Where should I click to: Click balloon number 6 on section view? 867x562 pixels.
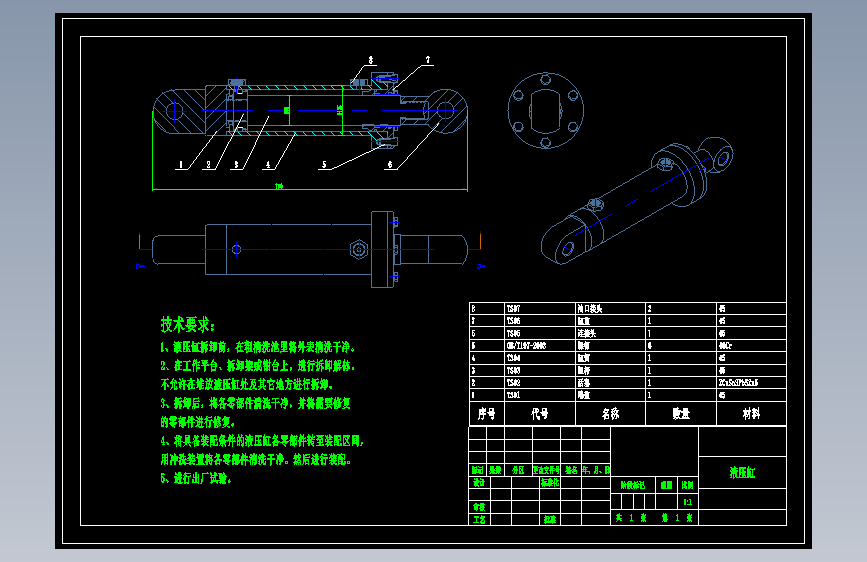coord(390,164)
